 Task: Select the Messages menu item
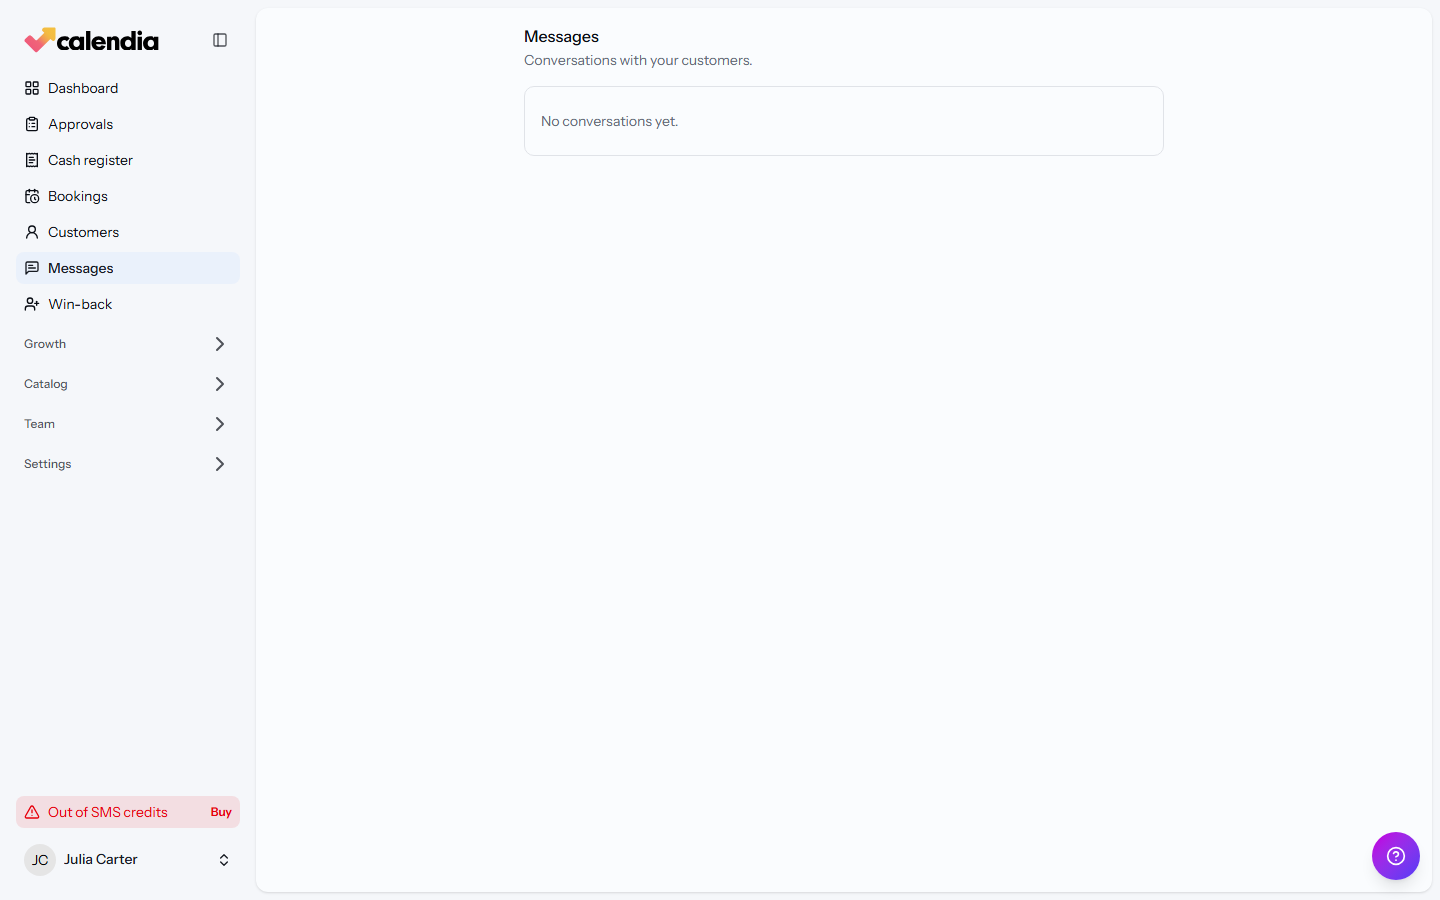coord(128,268)
